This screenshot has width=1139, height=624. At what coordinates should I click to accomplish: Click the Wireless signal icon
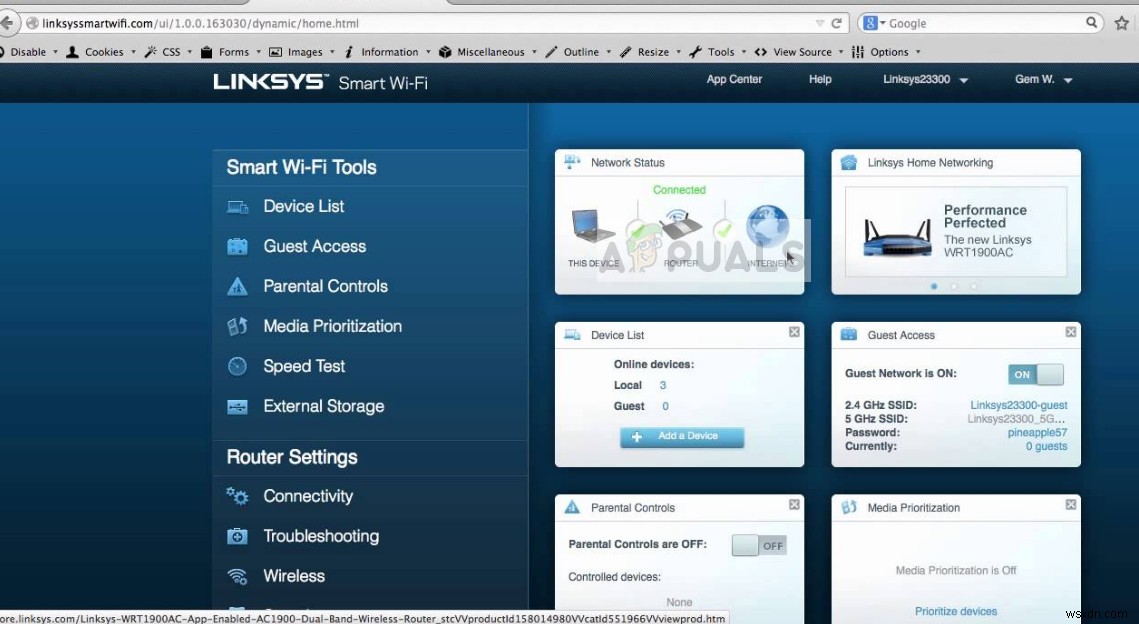click(238, 576)
